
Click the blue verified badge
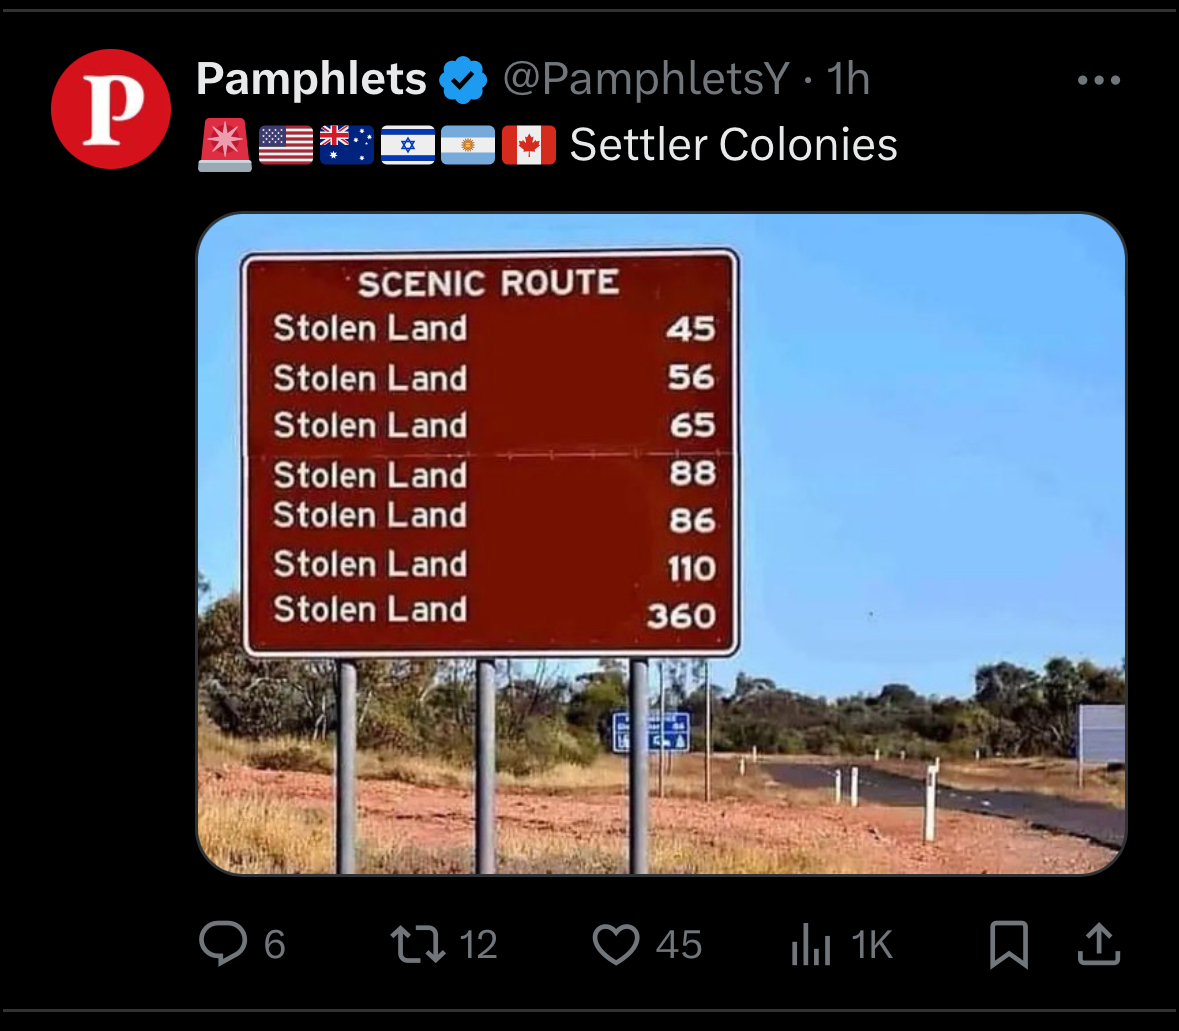click(463, 80)
